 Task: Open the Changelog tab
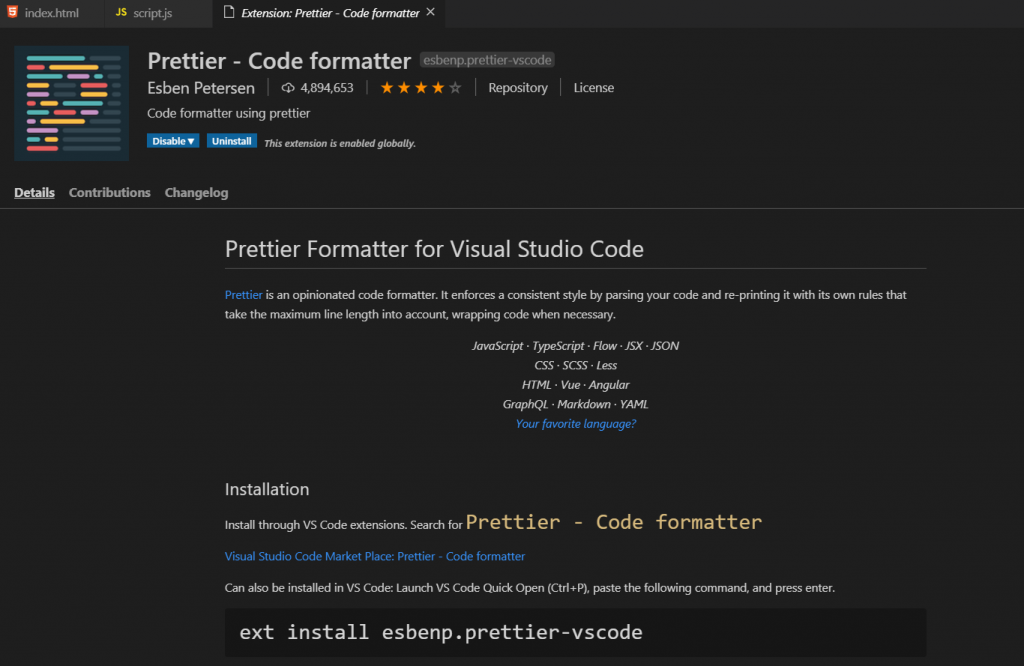[x=197, y=193]
